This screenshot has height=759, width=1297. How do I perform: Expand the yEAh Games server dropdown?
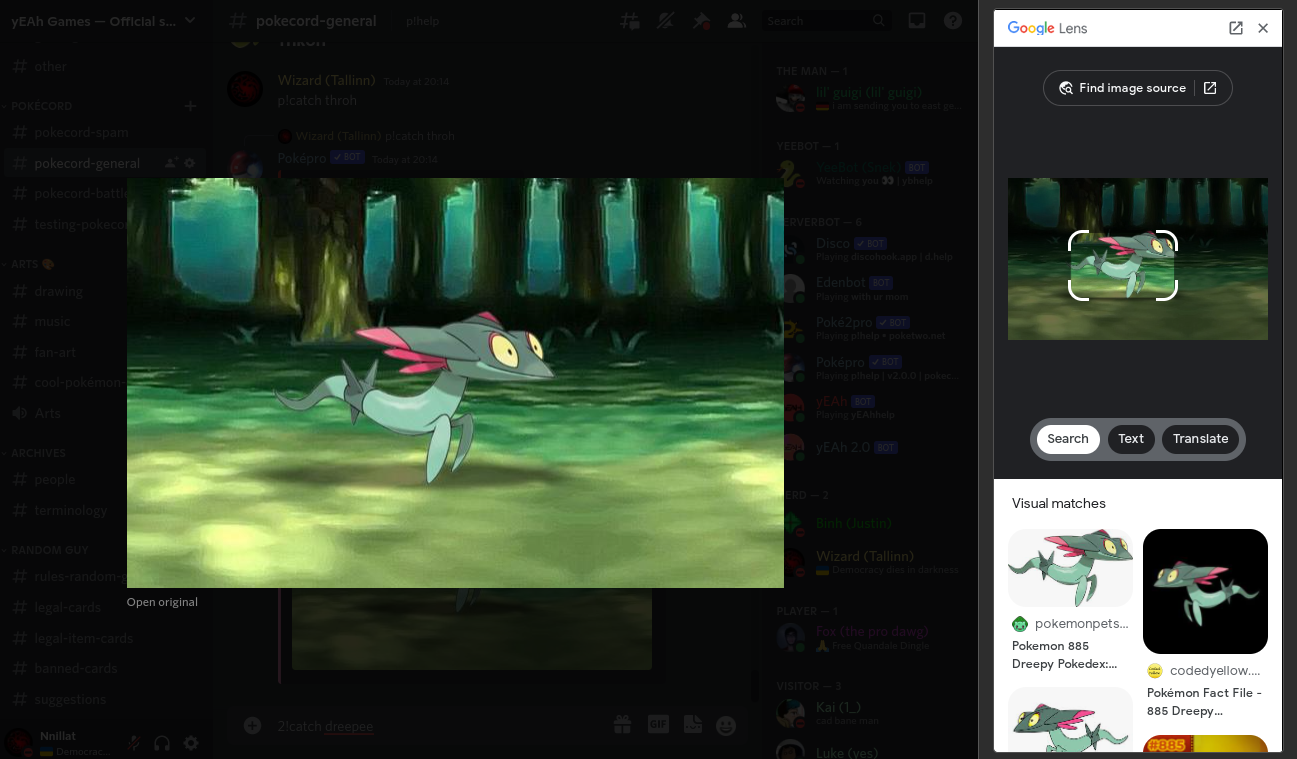point(190,21)
